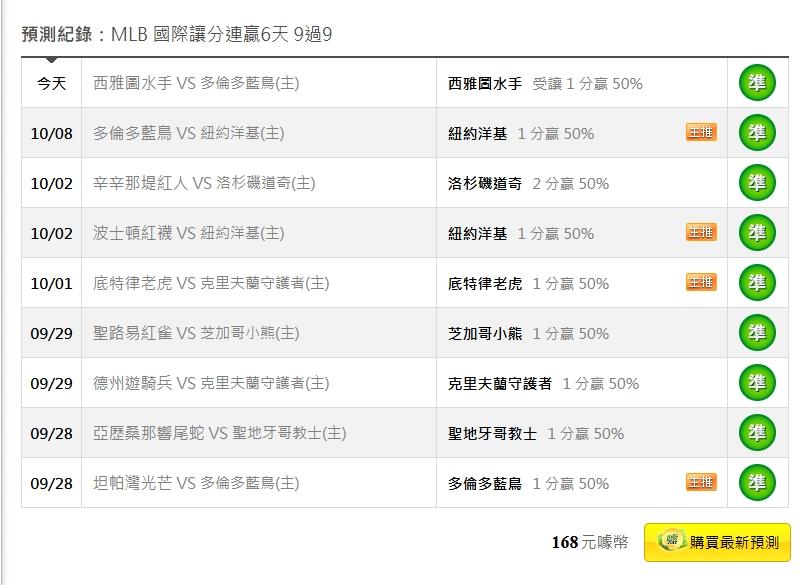Click the orange 主推 badge in the 10/08 row
805x585 pixels.
(701, 132)
